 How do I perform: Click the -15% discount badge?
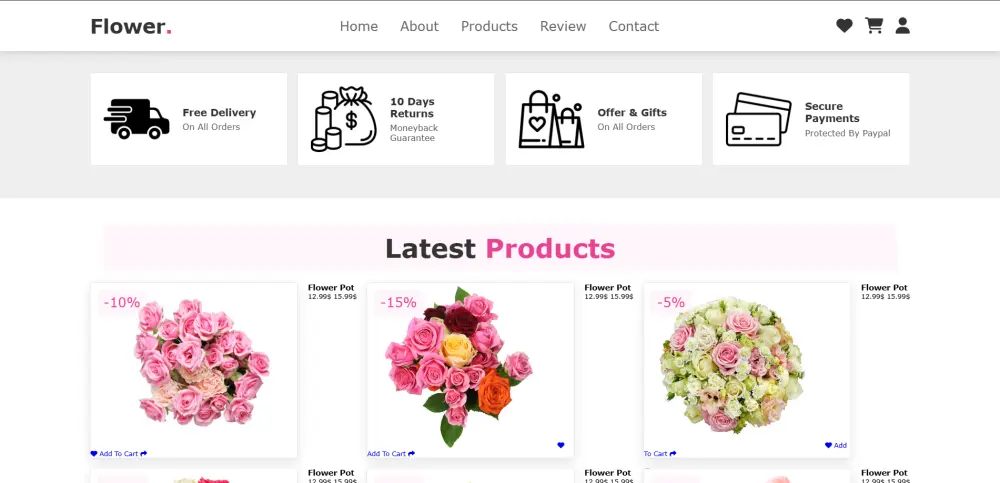point(399,302)
